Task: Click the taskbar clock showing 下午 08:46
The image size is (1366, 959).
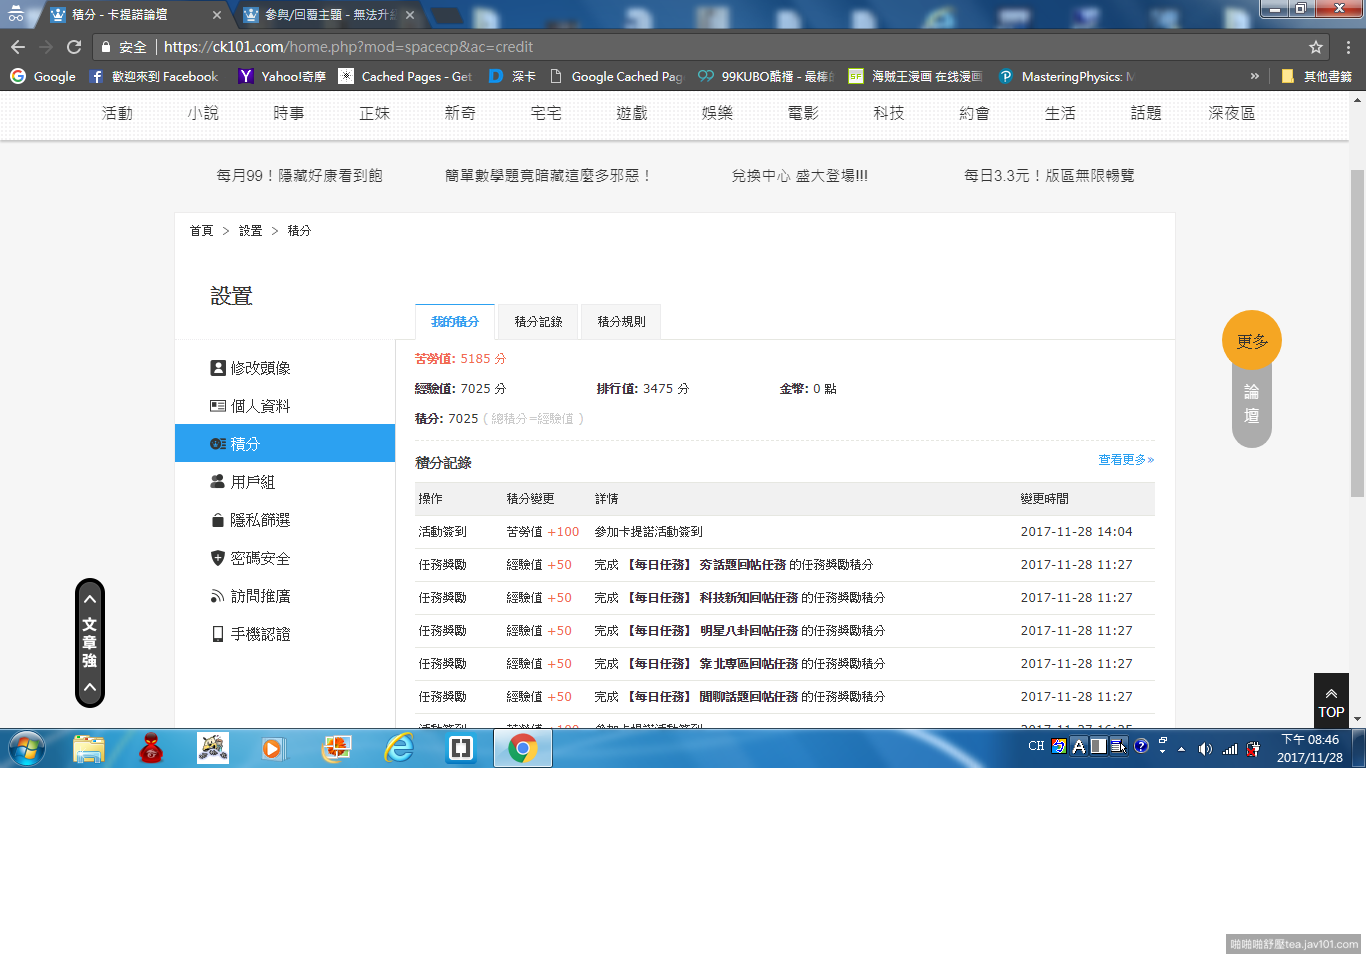Action: pyautogui.click(x=1310, y=748)
